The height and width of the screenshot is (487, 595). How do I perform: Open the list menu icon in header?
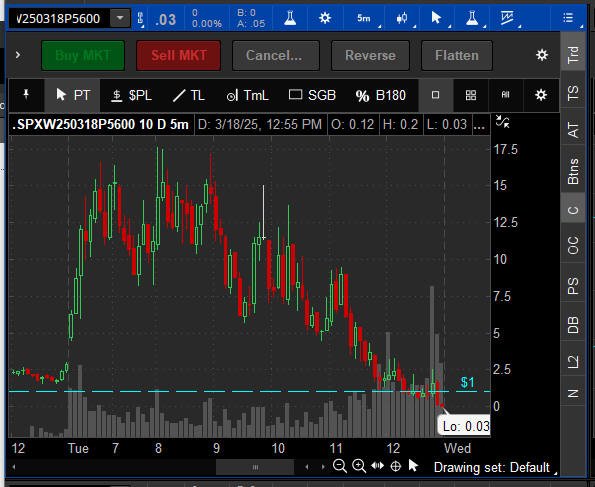pyautogui.click(x=568, y=18)
